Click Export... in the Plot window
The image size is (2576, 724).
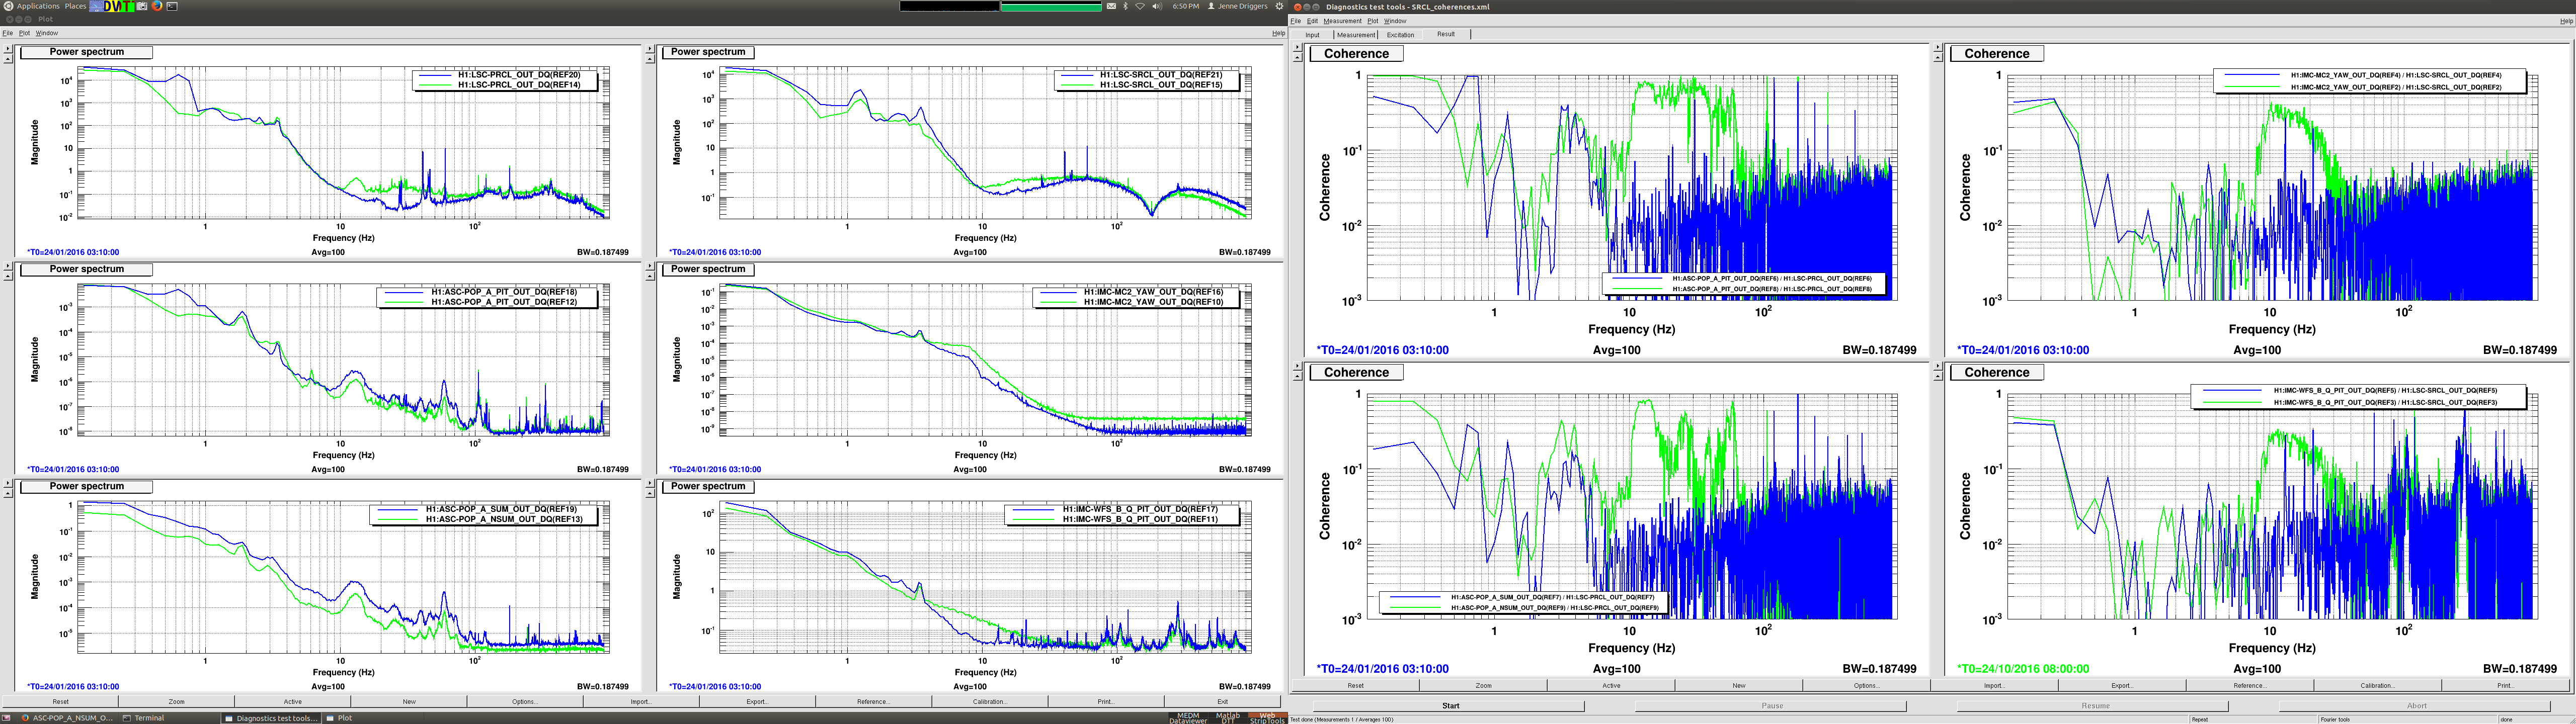757,702
